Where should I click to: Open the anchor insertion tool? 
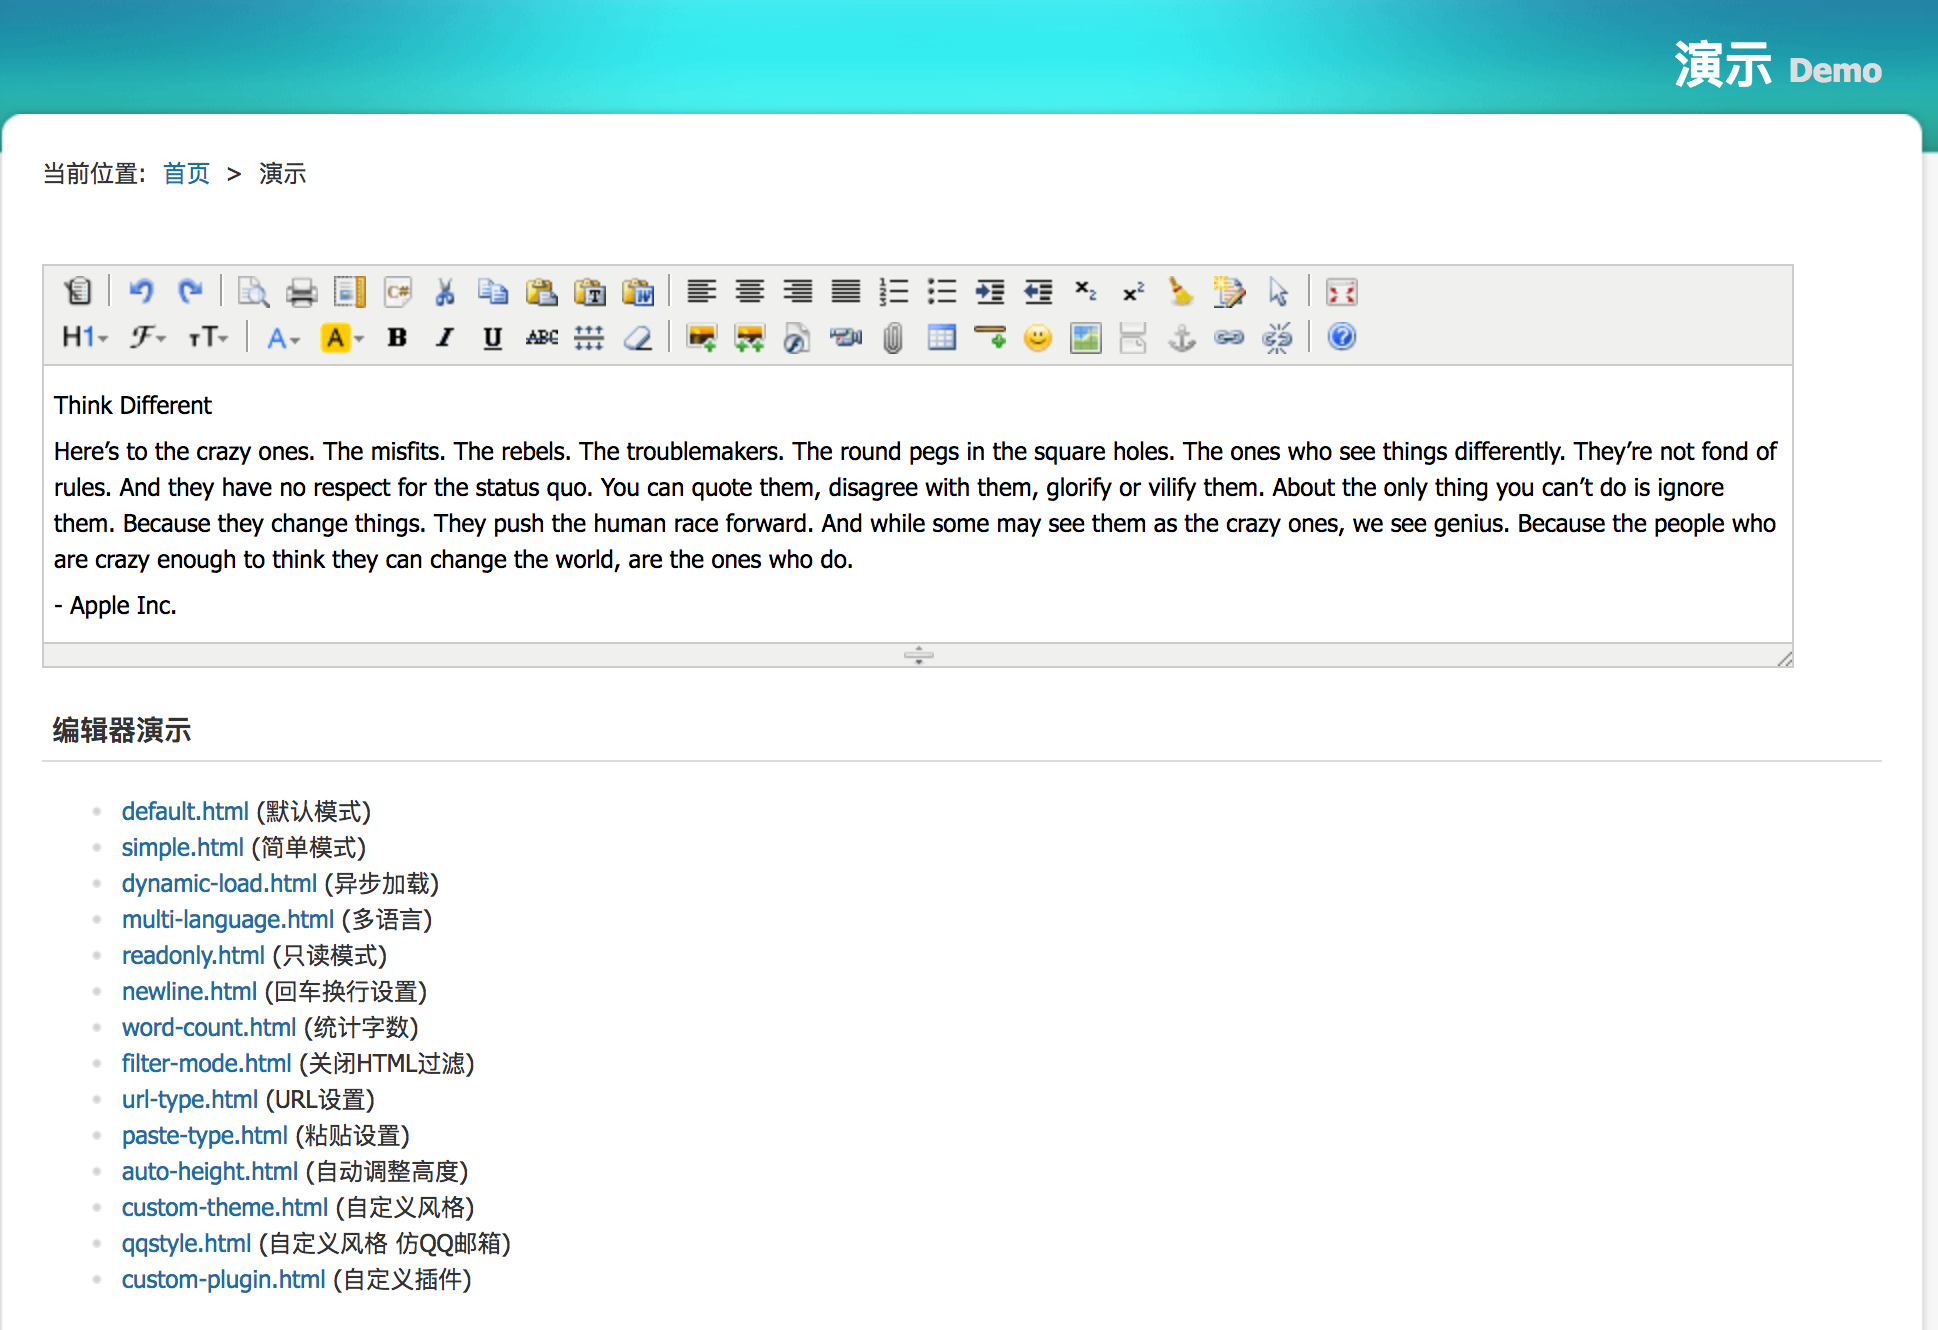click(x=1182, y=338)
